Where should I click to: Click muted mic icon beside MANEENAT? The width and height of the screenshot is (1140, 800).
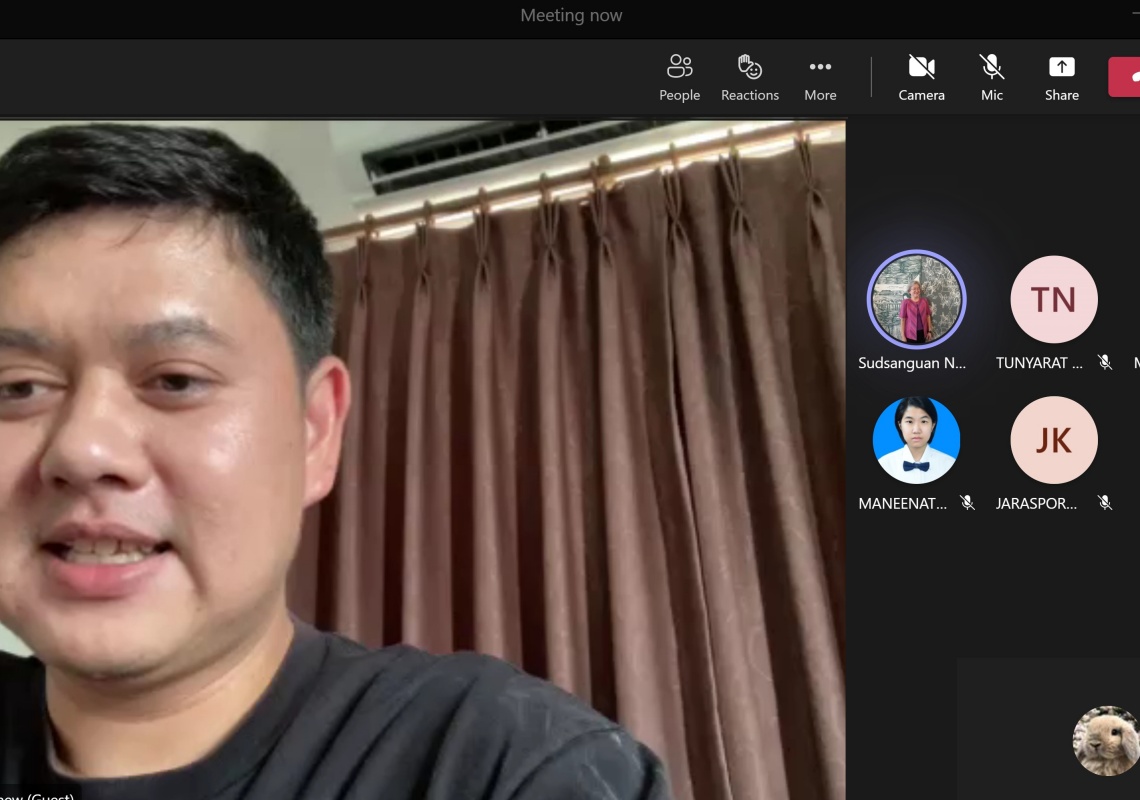pyautogui.click(x=967, y=503)
